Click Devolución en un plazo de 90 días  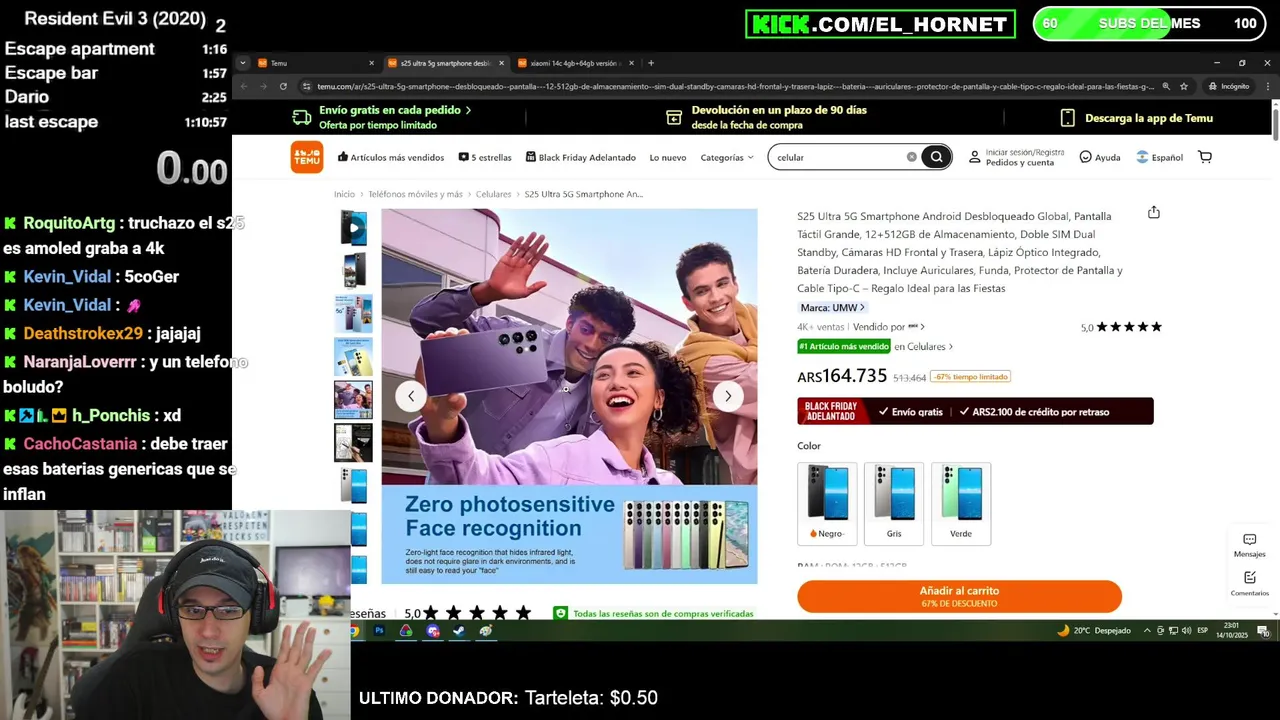click(x=766, y=118)
